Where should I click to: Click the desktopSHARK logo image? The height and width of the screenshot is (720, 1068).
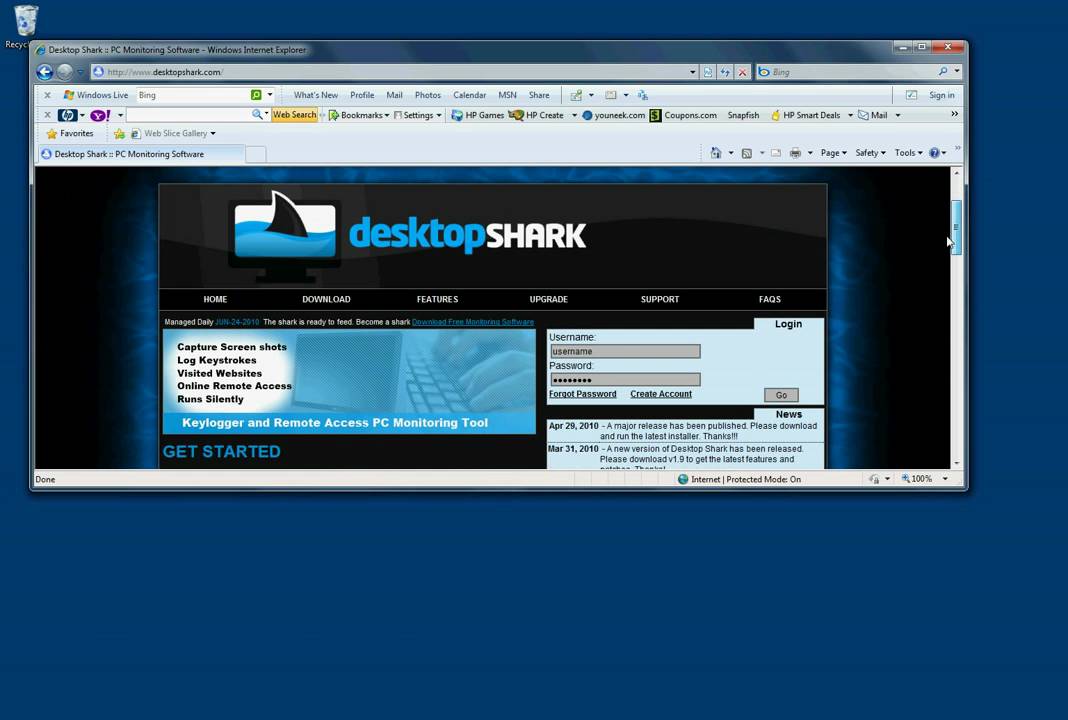coord(407,236)
